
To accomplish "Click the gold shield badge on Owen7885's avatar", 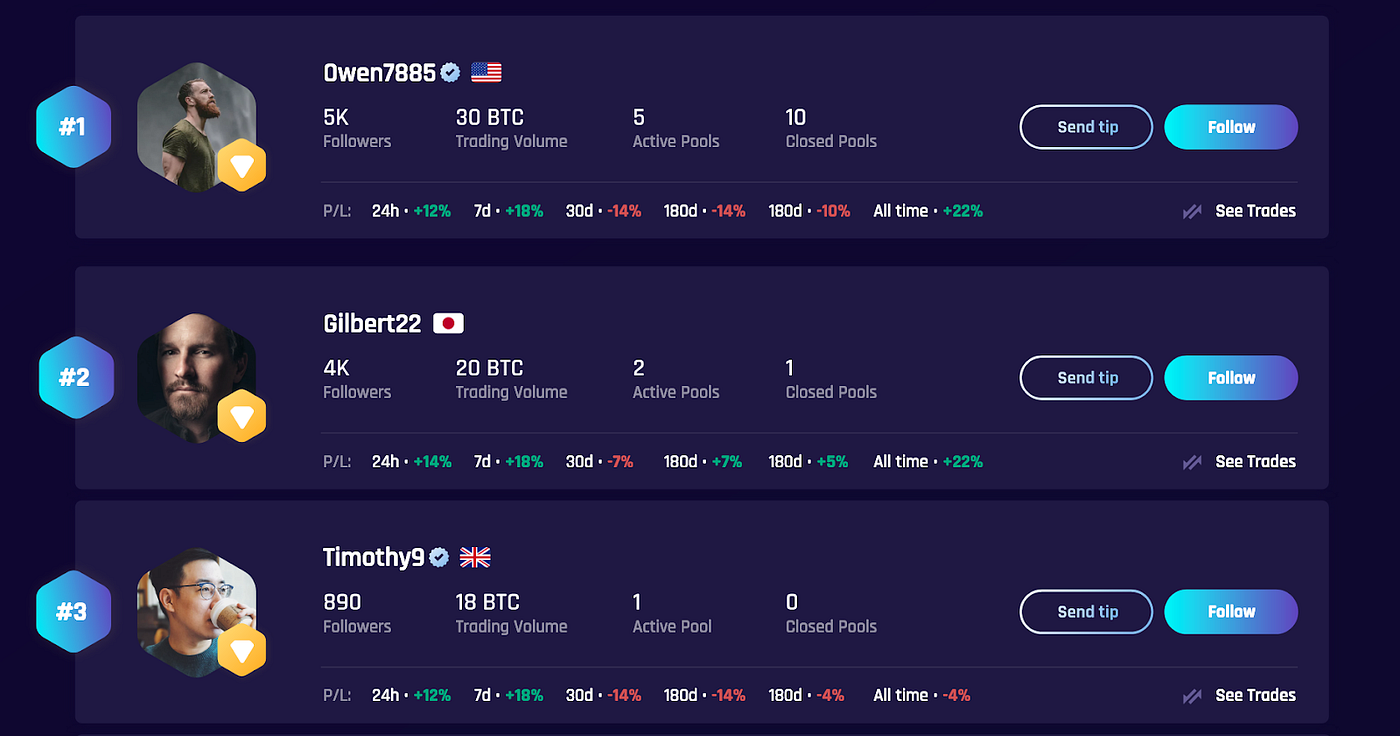I will point(242,165).
